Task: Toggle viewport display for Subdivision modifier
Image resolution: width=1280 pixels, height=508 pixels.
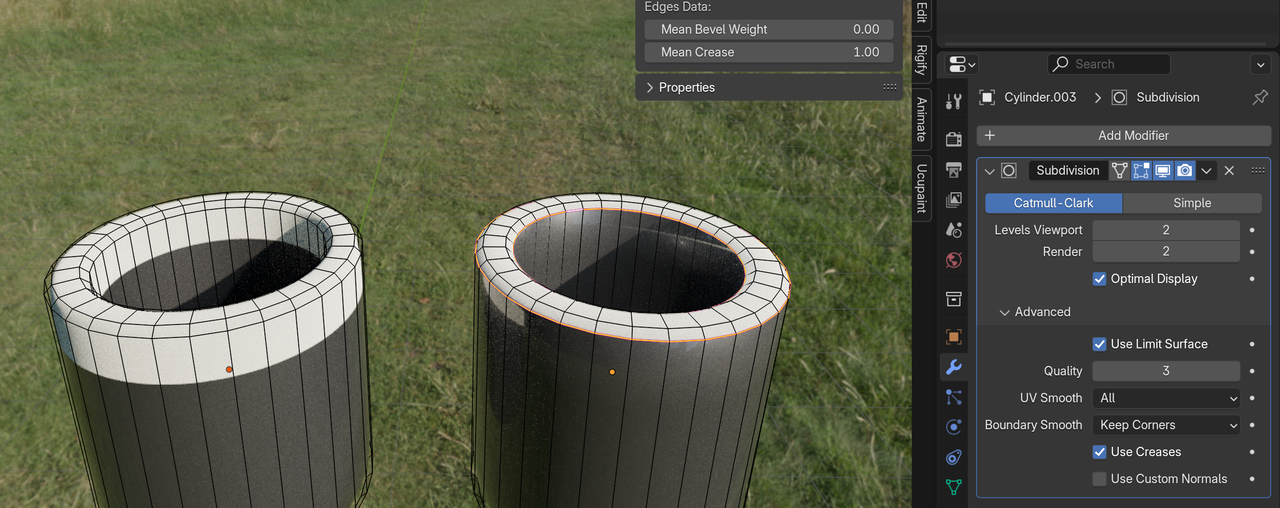Action: [x=1163, y=171]
